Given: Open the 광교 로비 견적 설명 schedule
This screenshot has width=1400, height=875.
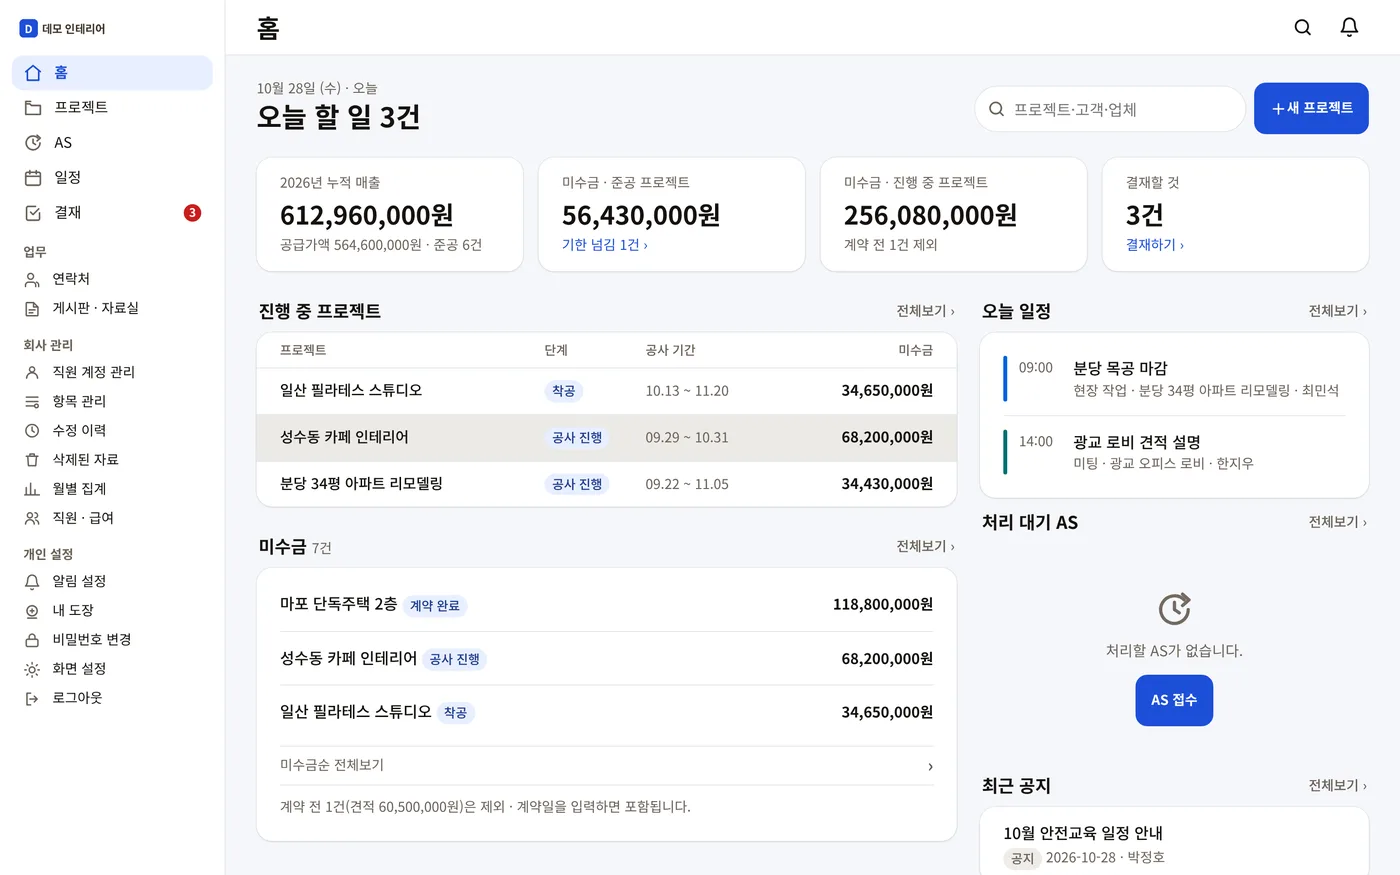Looking at the screenshot, I should [x=1174, y=452].
